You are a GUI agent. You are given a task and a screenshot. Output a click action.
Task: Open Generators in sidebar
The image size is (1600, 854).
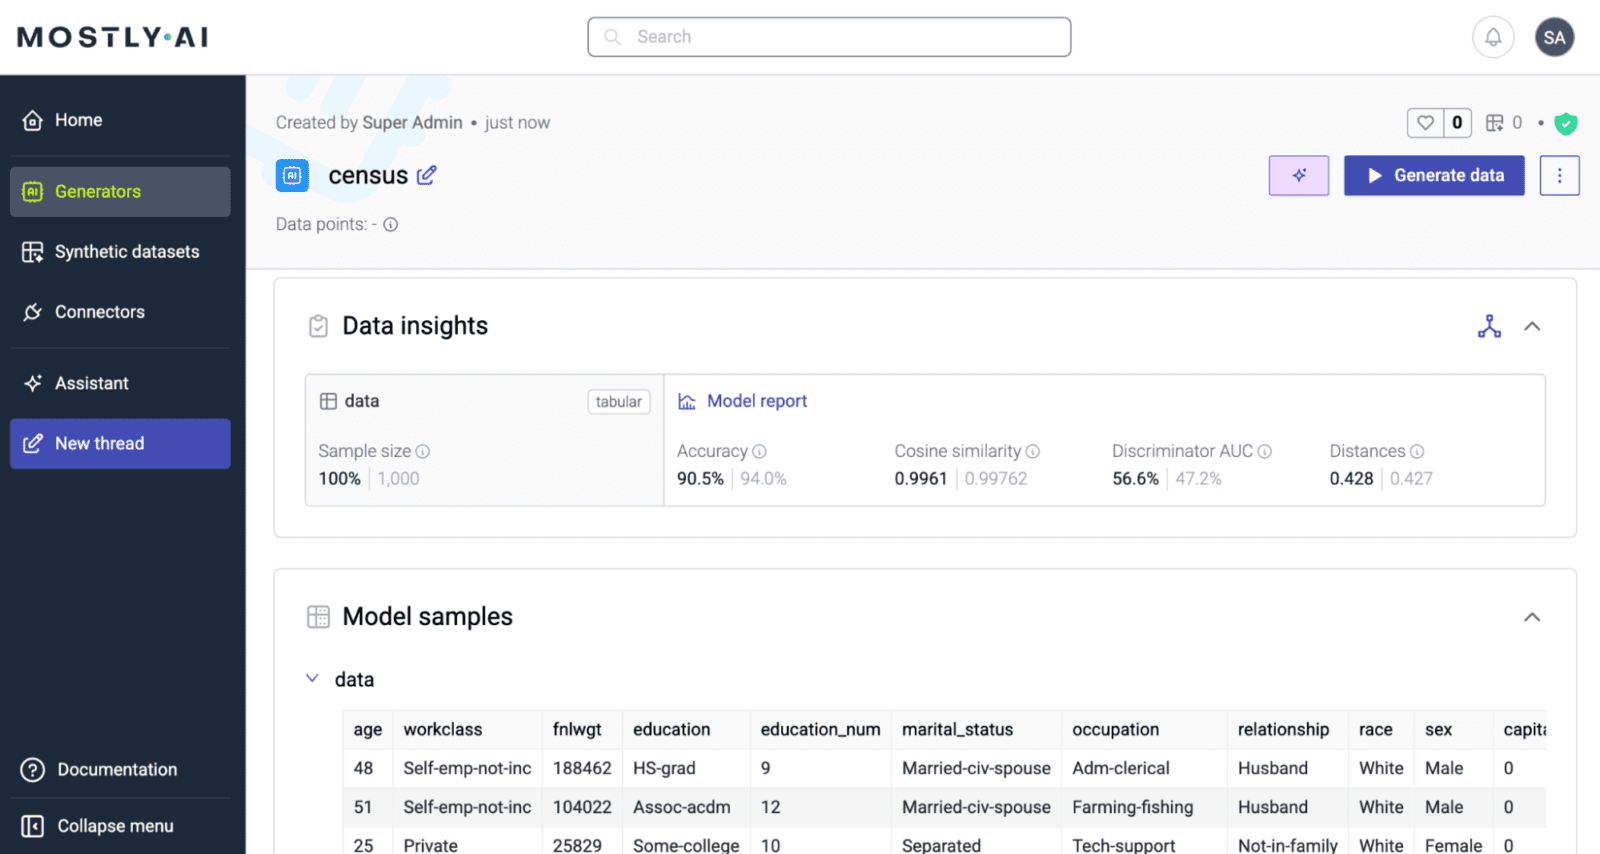(x=120, y=191)
